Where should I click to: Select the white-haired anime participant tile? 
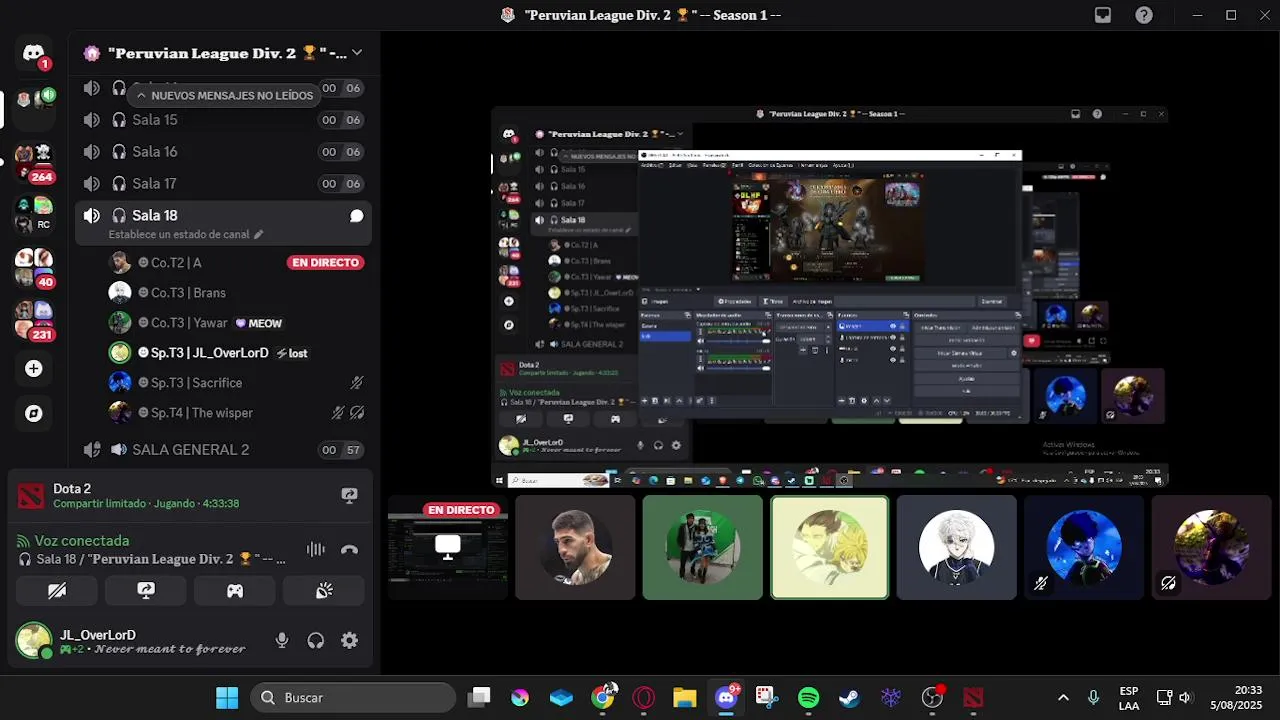(x=956, y=548)
